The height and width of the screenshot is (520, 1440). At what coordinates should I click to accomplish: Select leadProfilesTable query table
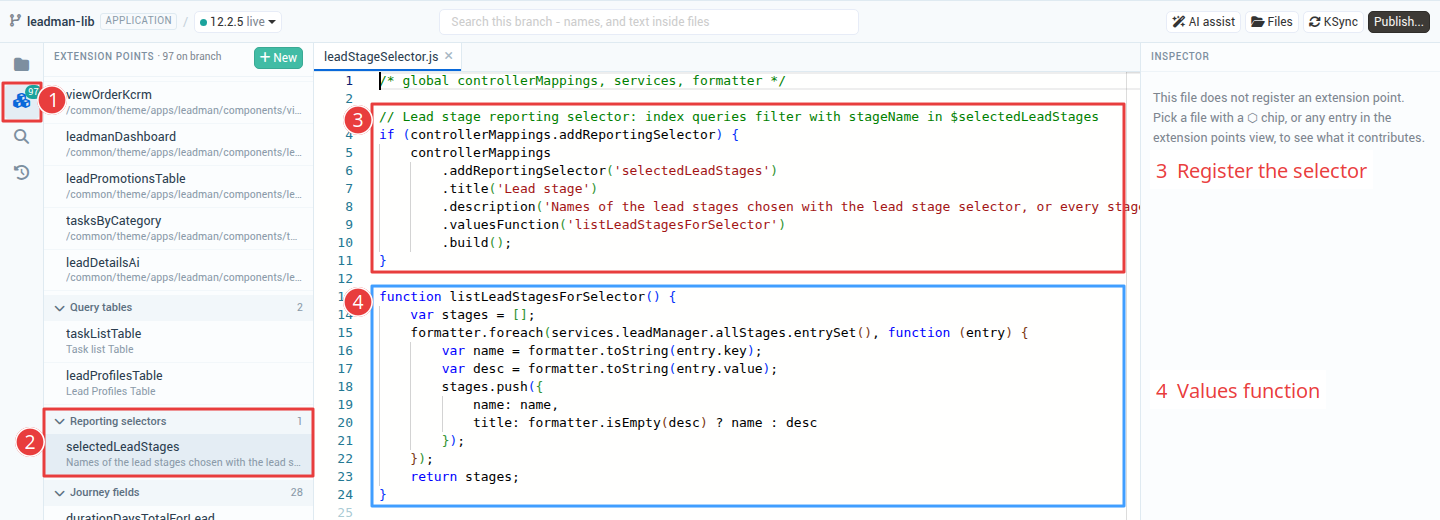click(x=178, y=382)
